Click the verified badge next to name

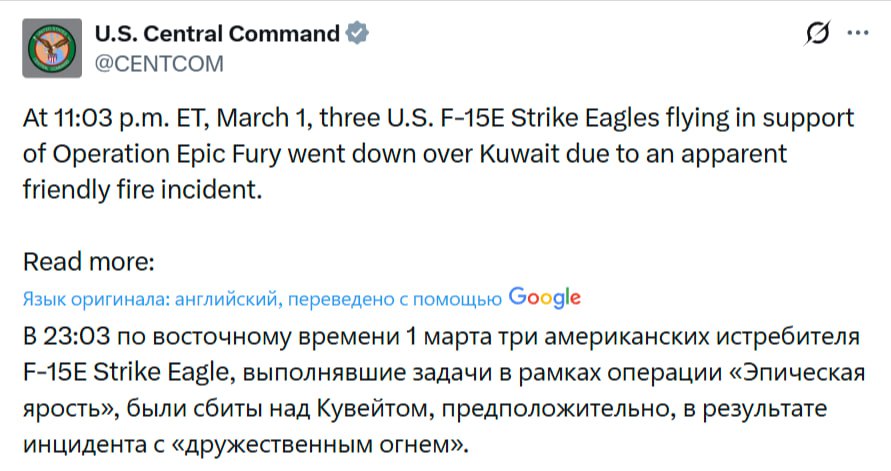(357, 34)
